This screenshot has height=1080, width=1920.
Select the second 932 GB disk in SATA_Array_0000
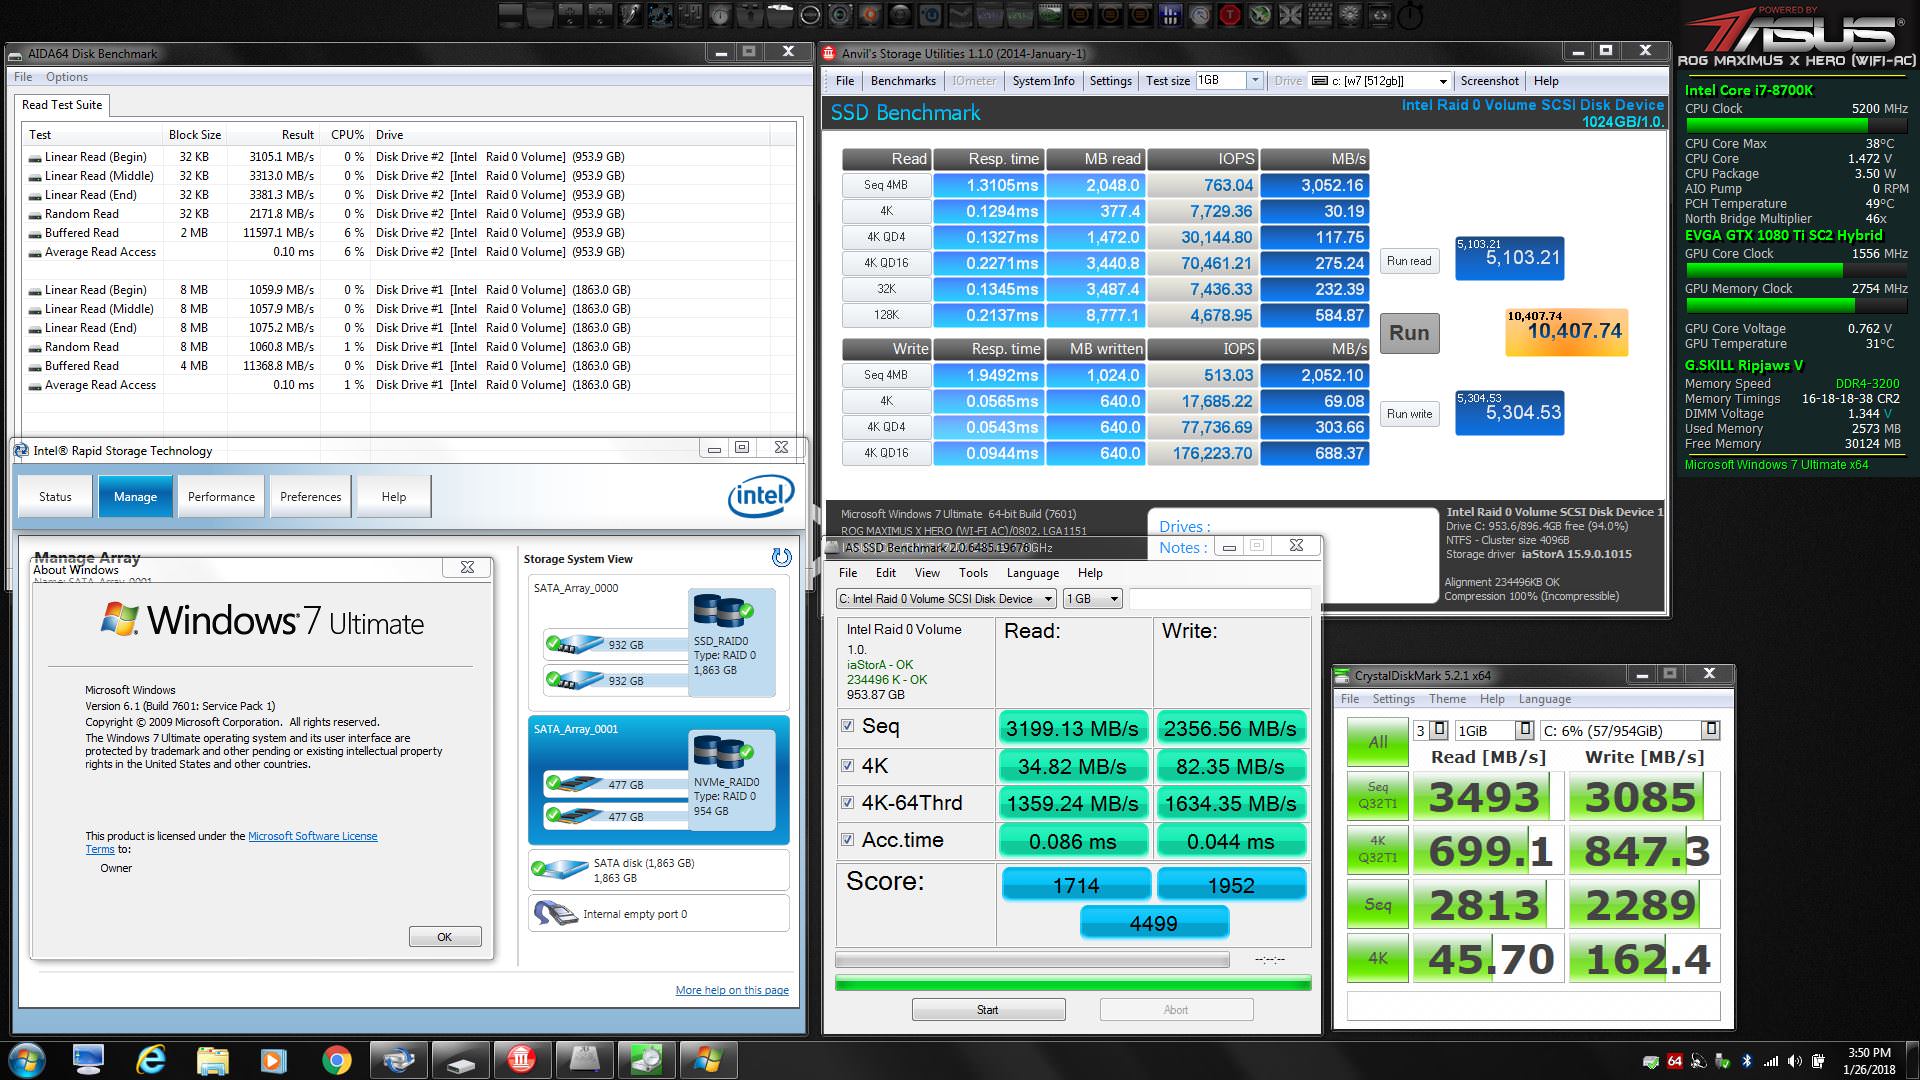[x=615, y=680]
